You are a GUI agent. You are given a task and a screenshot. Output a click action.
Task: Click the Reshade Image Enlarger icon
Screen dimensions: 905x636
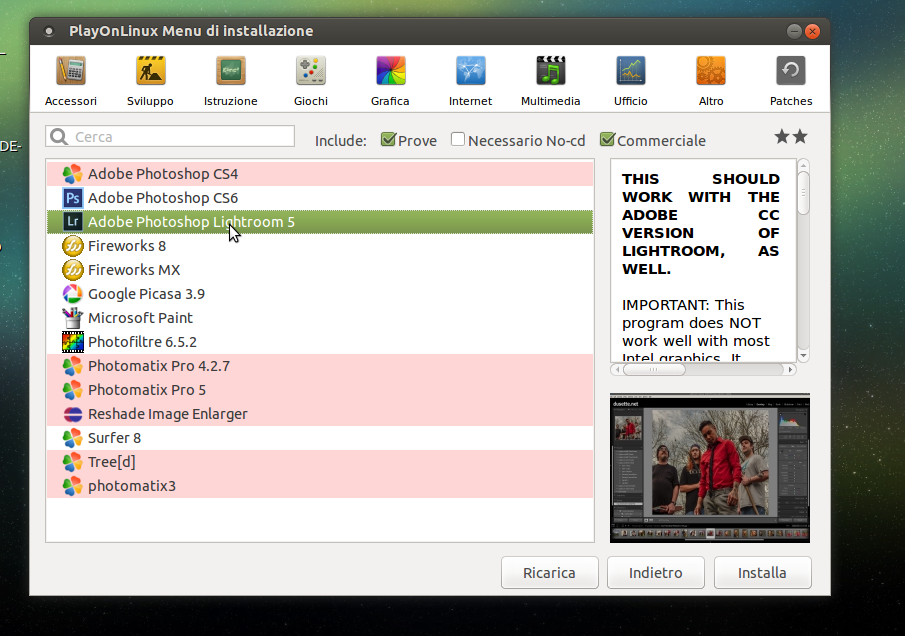73,414
